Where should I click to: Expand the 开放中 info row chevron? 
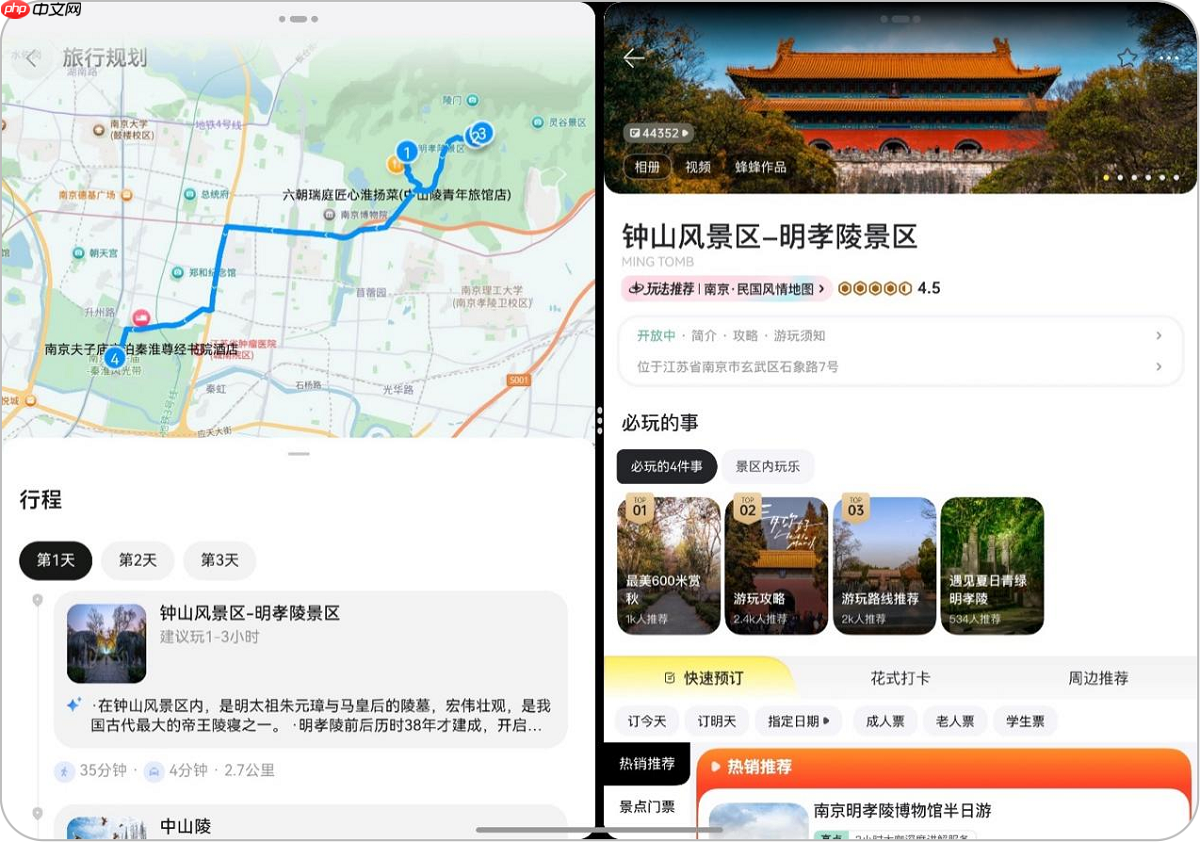1158,335
